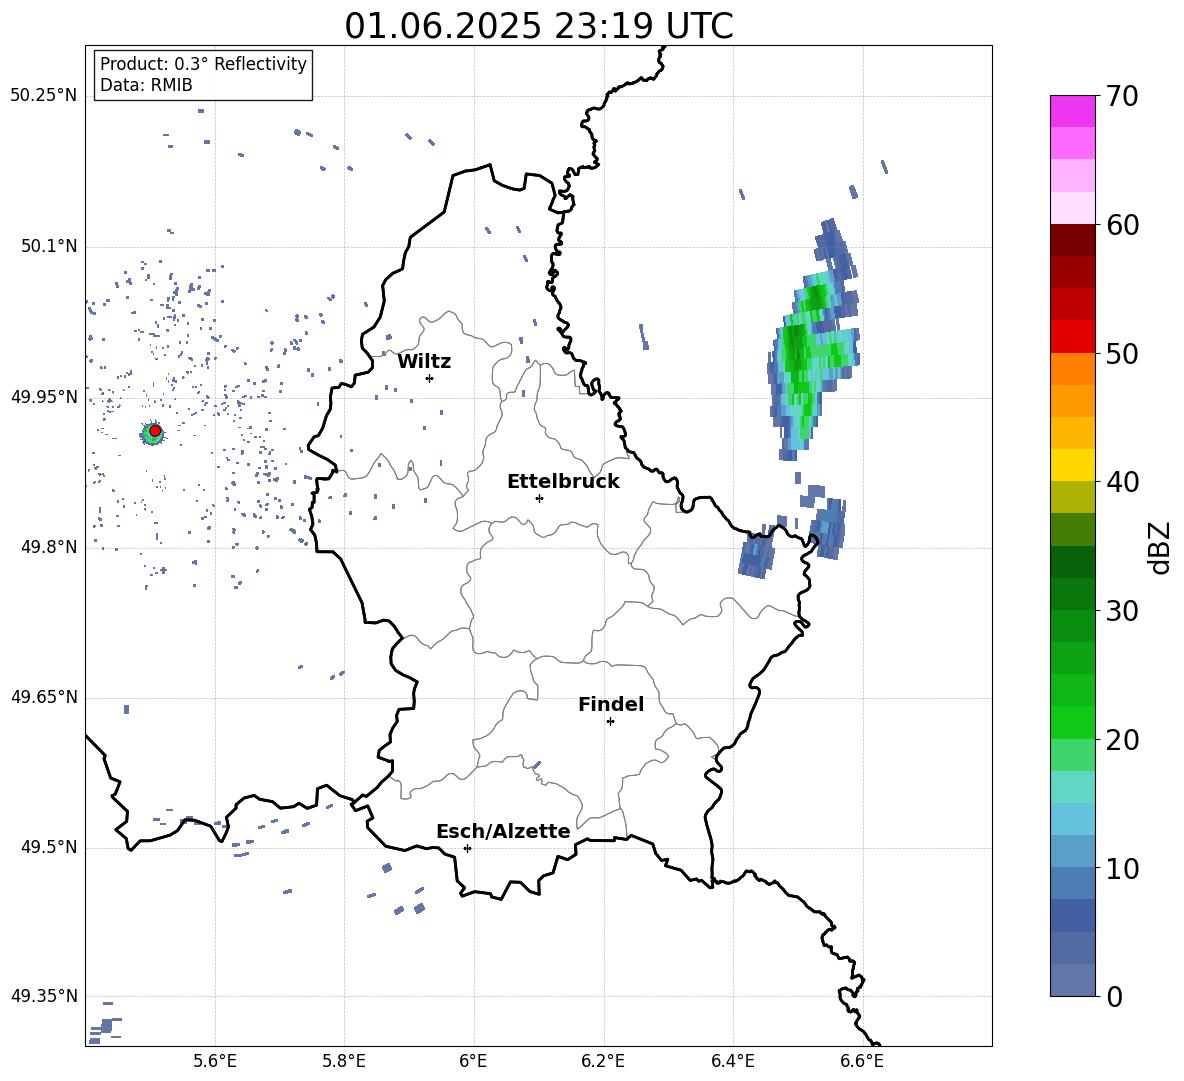Click the colorbar tick label 10

(x=1122, y=868)
